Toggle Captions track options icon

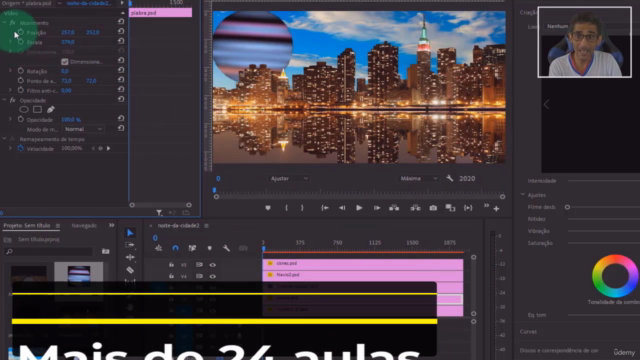coord(243,248)
